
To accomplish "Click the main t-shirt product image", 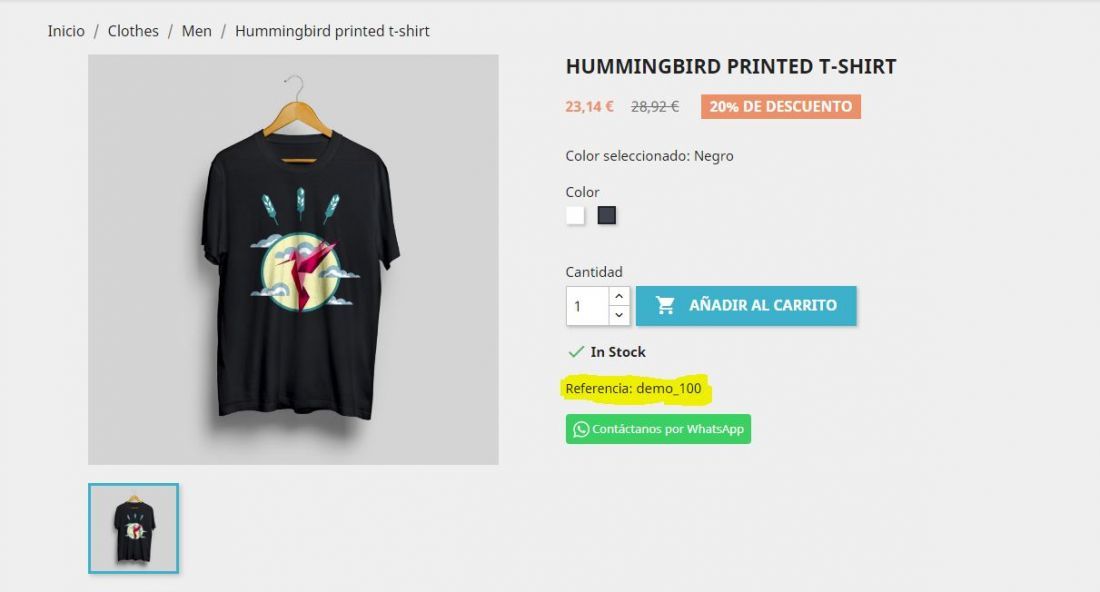I will click(293, 260).
